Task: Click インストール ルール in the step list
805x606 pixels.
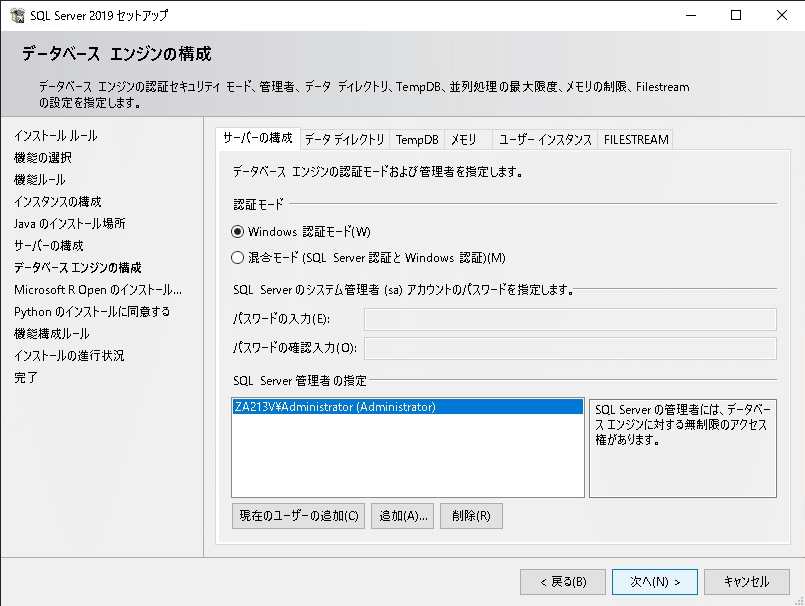Action: pos(56,136)
